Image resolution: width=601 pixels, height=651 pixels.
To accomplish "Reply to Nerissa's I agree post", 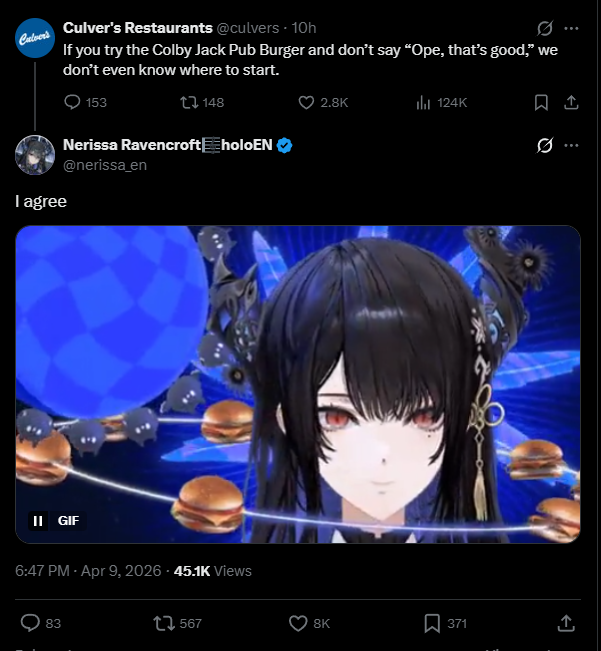I will tap(40, 623).
